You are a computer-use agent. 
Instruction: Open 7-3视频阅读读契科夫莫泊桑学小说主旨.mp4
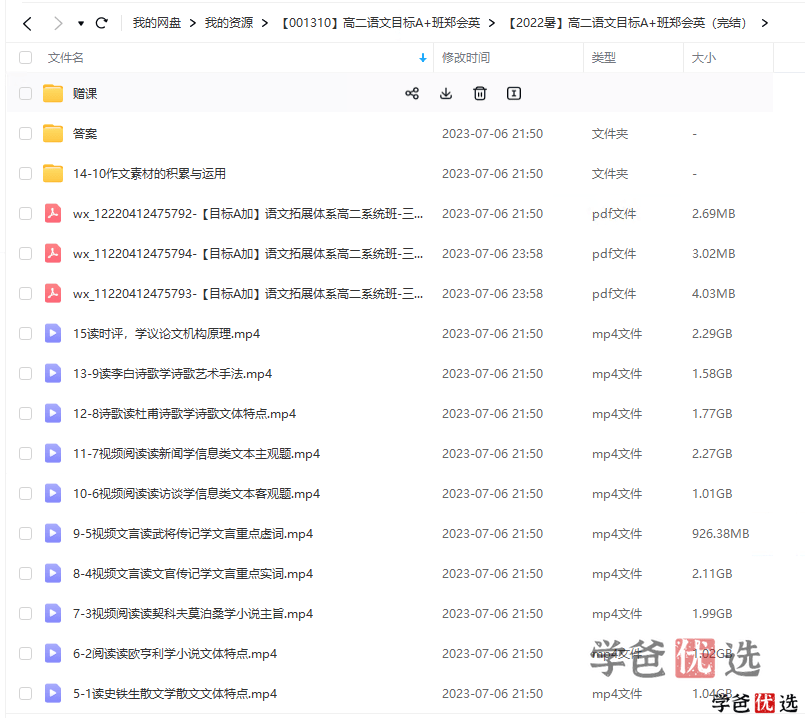click(193, 614)
